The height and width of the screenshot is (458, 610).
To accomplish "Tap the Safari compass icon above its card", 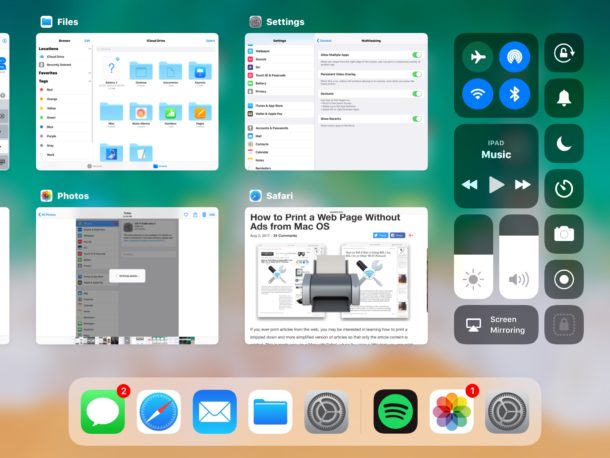I will tap(255, 196).
